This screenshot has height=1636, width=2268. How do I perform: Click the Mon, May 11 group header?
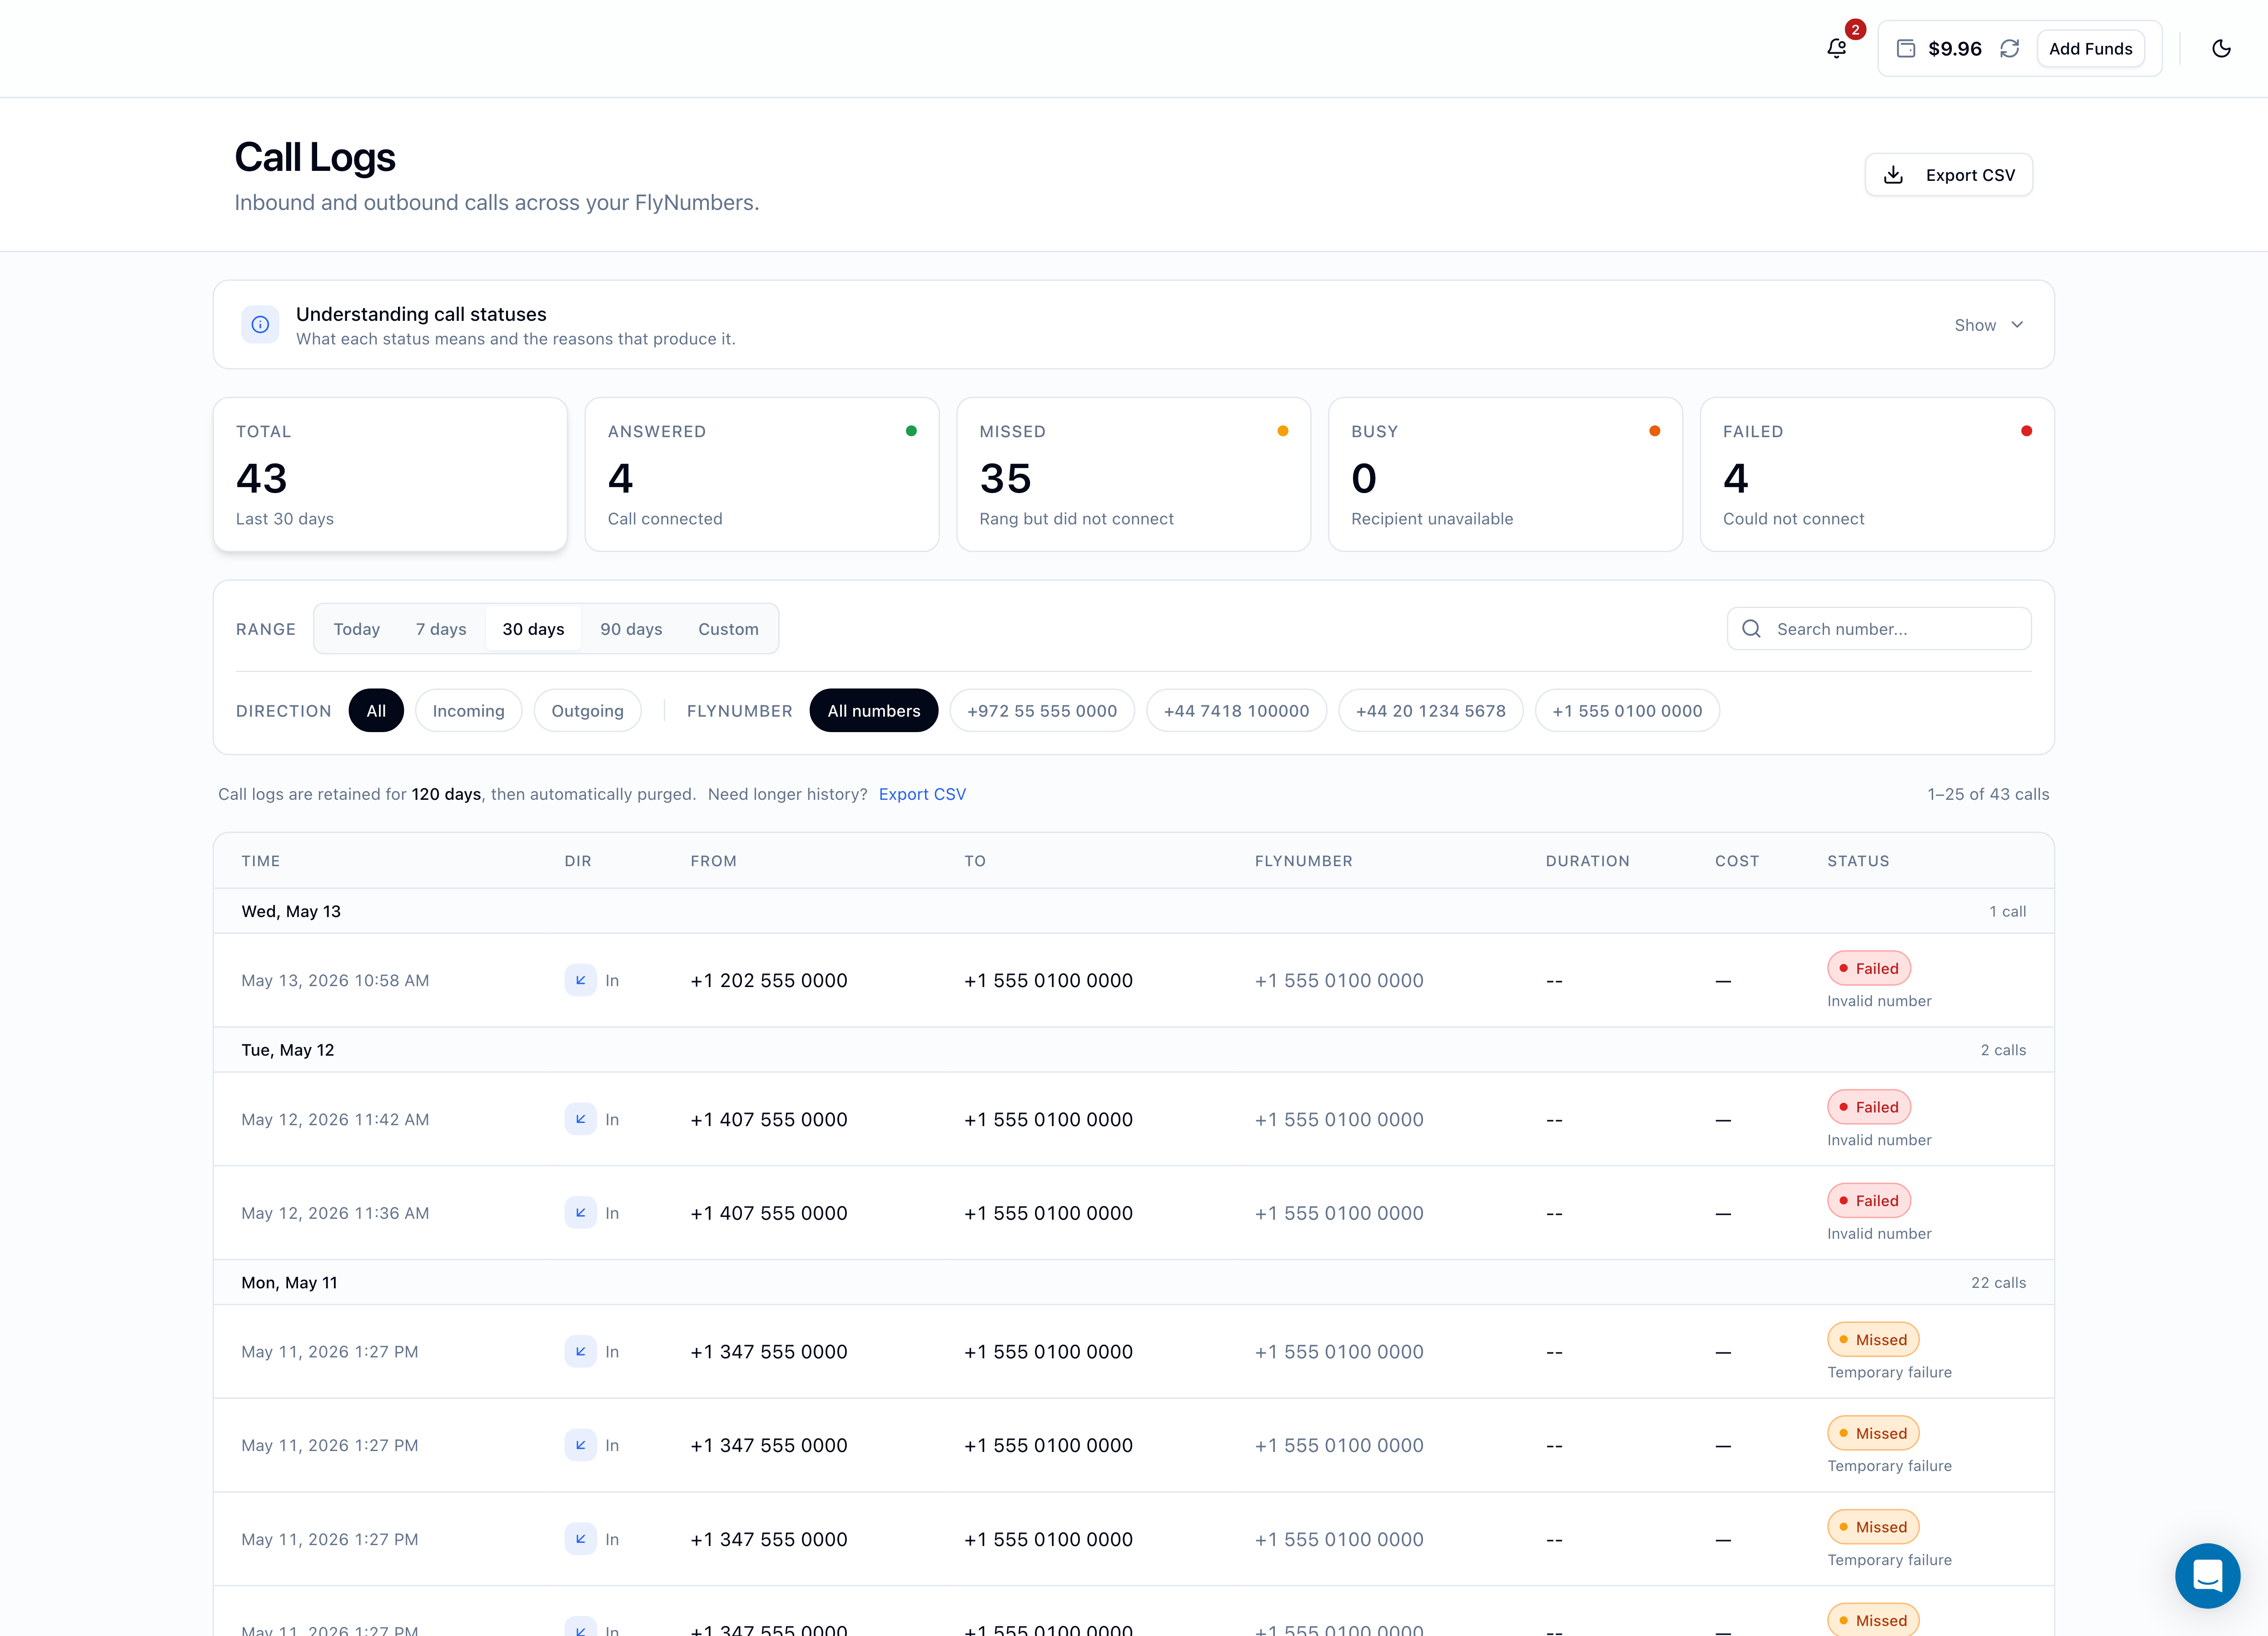1133,1282
